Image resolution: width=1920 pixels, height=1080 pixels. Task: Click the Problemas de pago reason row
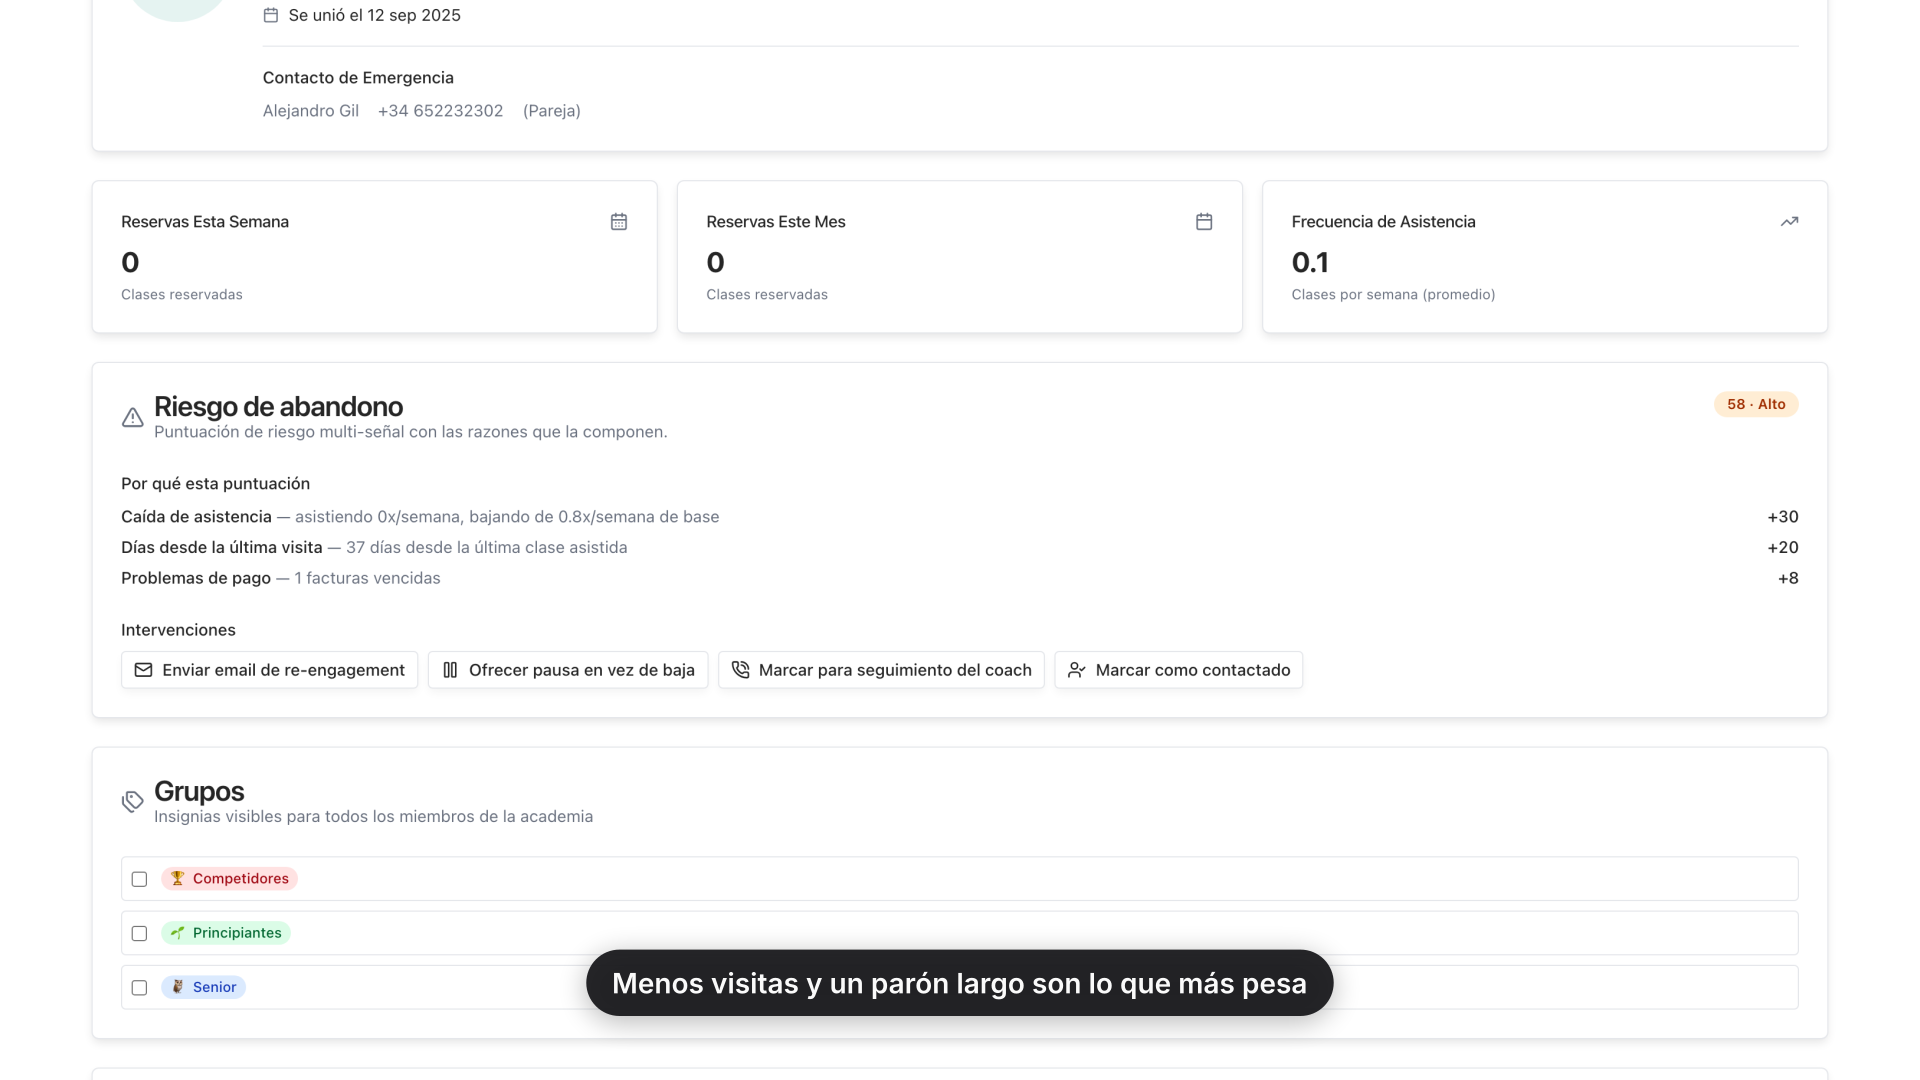(960, 578)
